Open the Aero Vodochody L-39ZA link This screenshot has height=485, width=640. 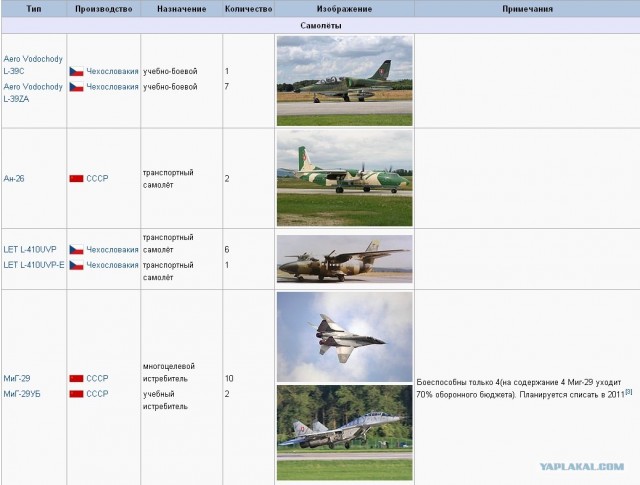click(33, 93)
